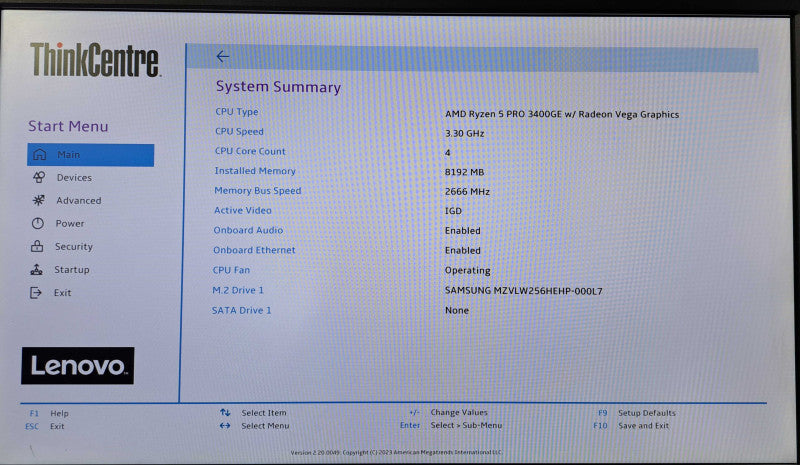This screenshot has width=800, height=465.
Task: Click the Devices icon in sidebar
Action: tap(39, 177)
